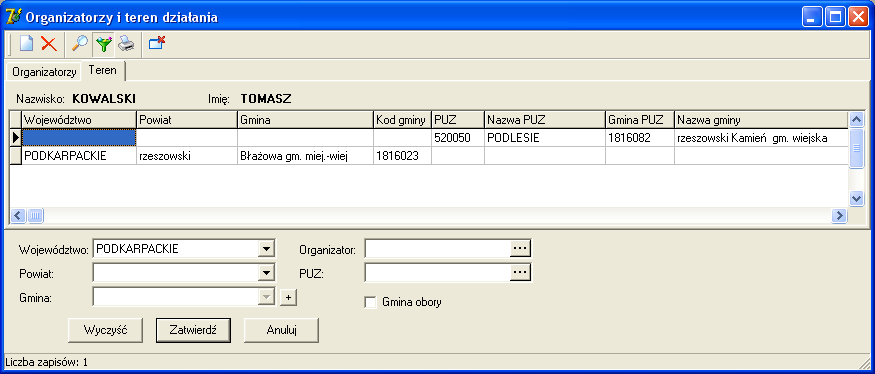Click the grid's horizontal scrollbar thumb
The image size is (875, 374).
(35, 215)
